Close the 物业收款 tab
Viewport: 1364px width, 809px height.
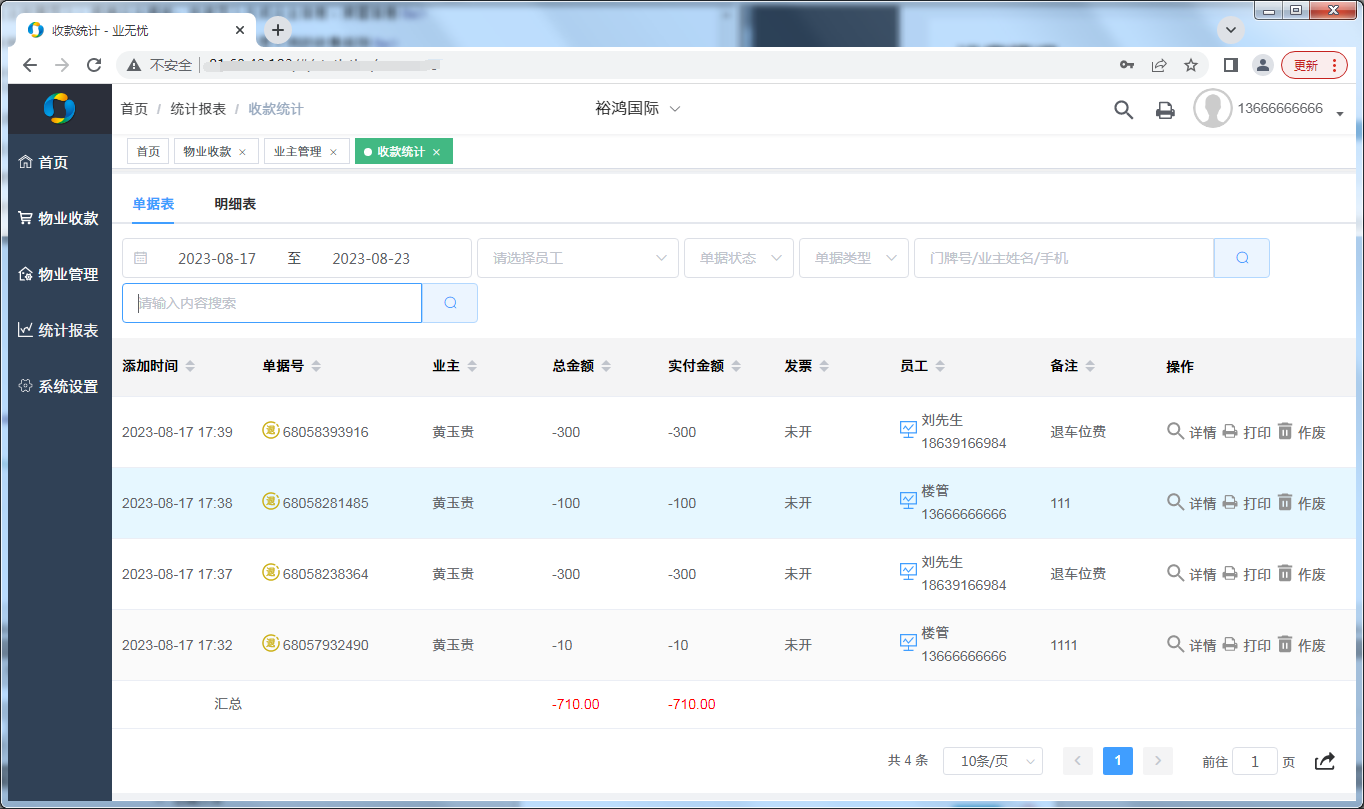click(242, 152)
